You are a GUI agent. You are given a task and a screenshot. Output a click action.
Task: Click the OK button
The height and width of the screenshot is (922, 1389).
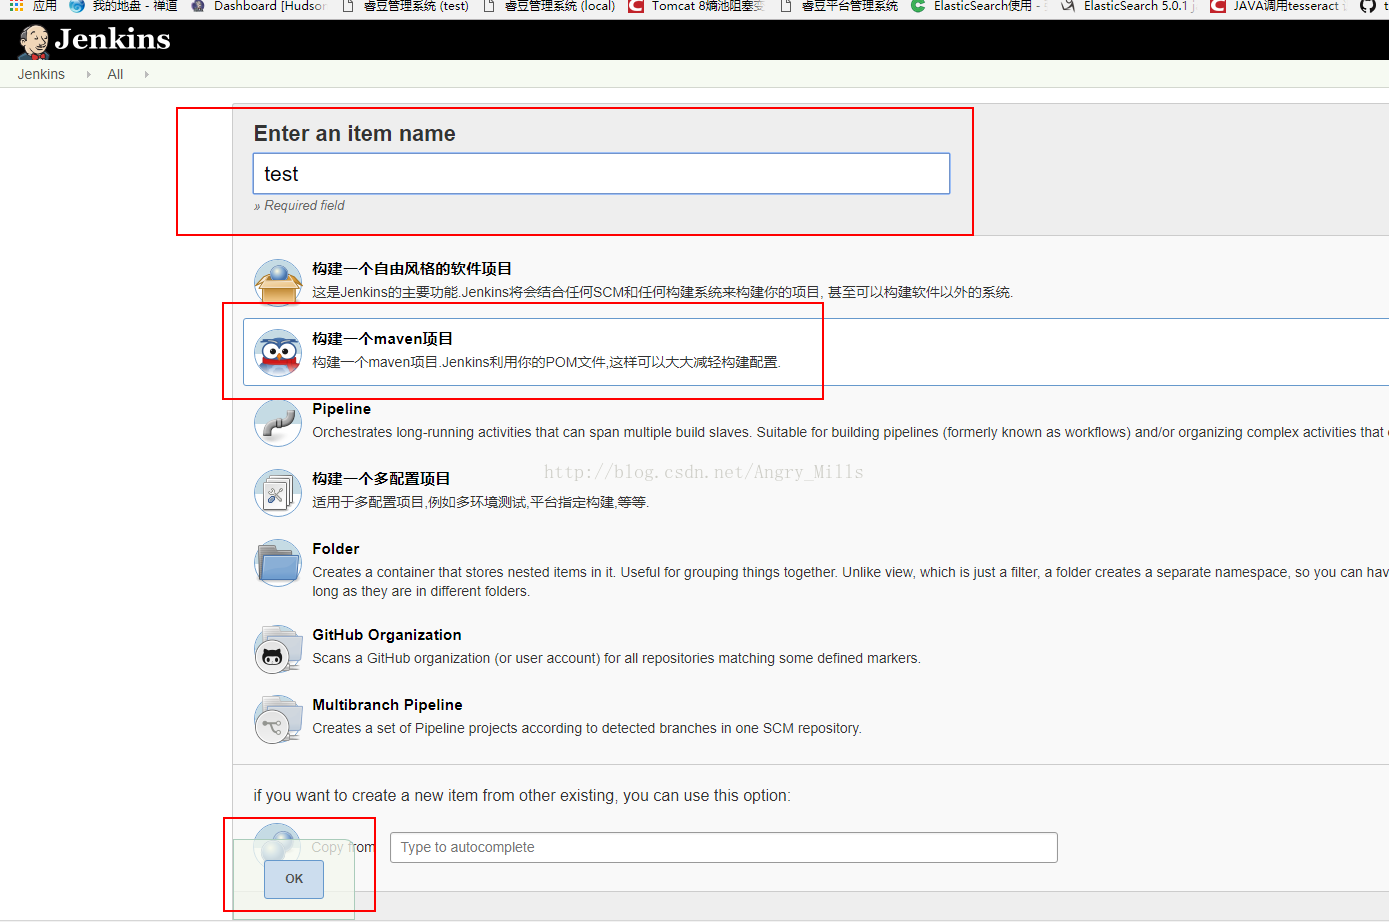click(294, 879)
